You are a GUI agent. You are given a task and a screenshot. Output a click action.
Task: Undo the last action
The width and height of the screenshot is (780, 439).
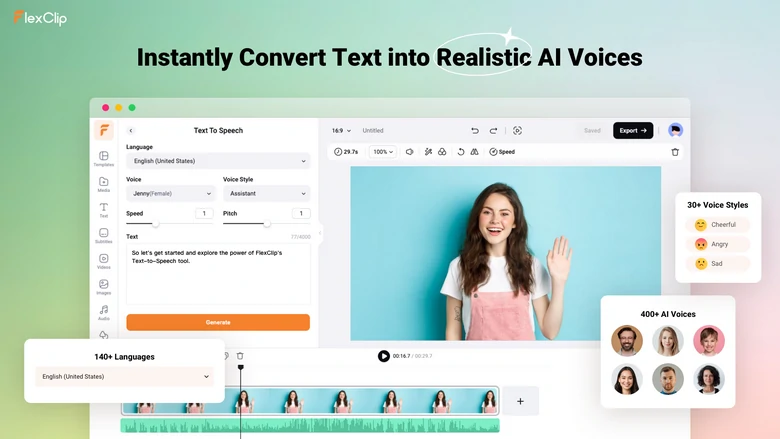(x=475, y=131)
